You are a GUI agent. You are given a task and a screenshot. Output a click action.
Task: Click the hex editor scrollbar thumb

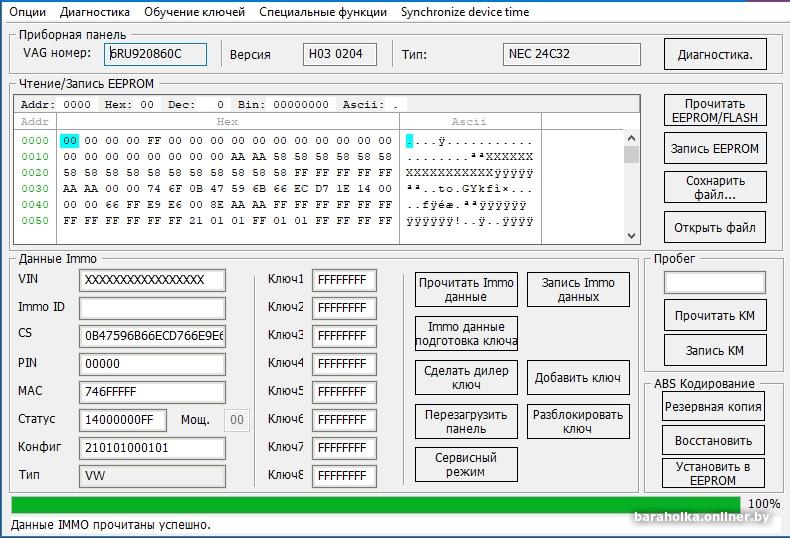(x=631, y=155)
